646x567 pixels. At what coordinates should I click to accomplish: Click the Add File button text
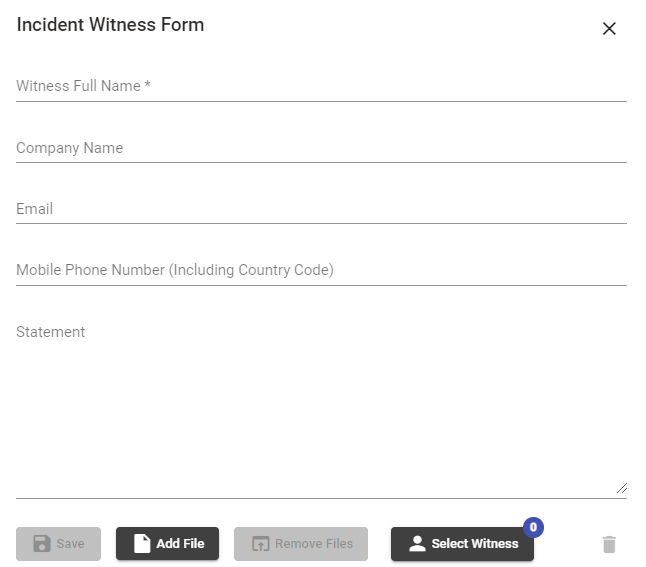pos(180,544)
